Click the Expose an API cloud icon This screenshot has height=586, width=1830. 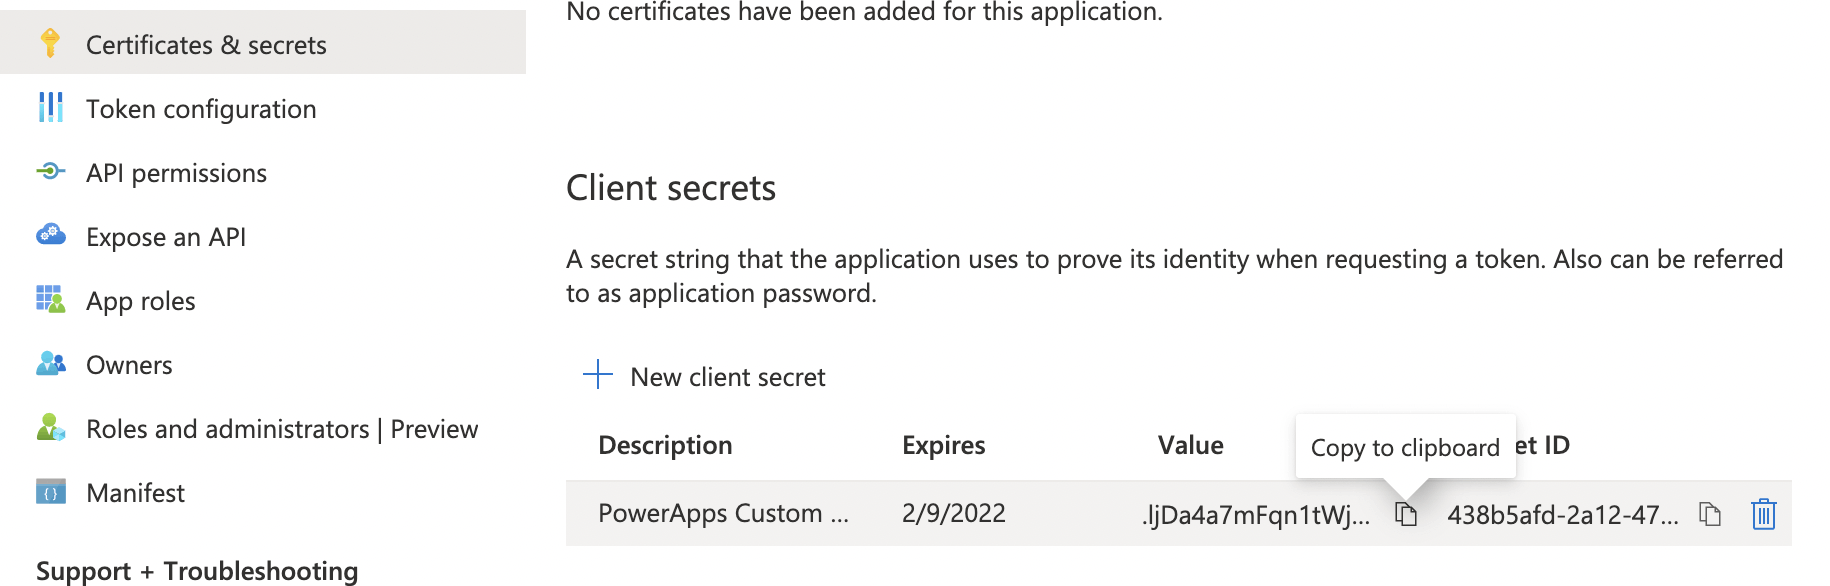(50, 236)
